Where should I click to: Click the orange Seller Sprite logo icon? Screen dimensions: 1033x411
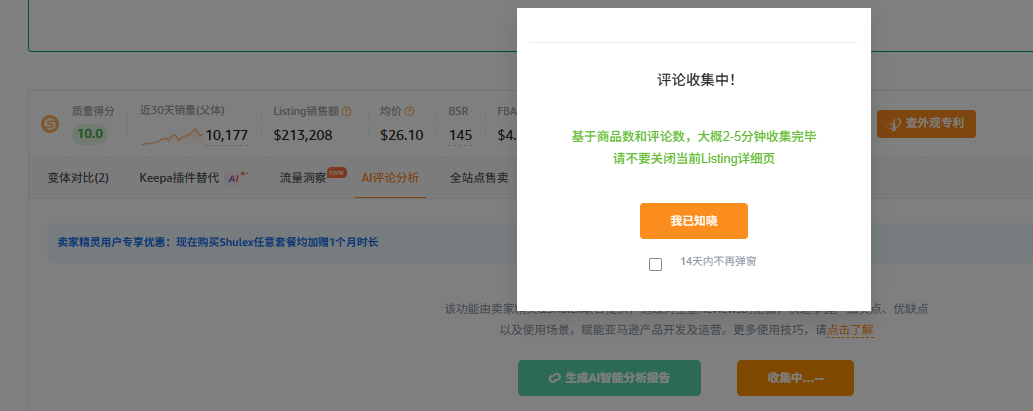[x=50, y=124]
